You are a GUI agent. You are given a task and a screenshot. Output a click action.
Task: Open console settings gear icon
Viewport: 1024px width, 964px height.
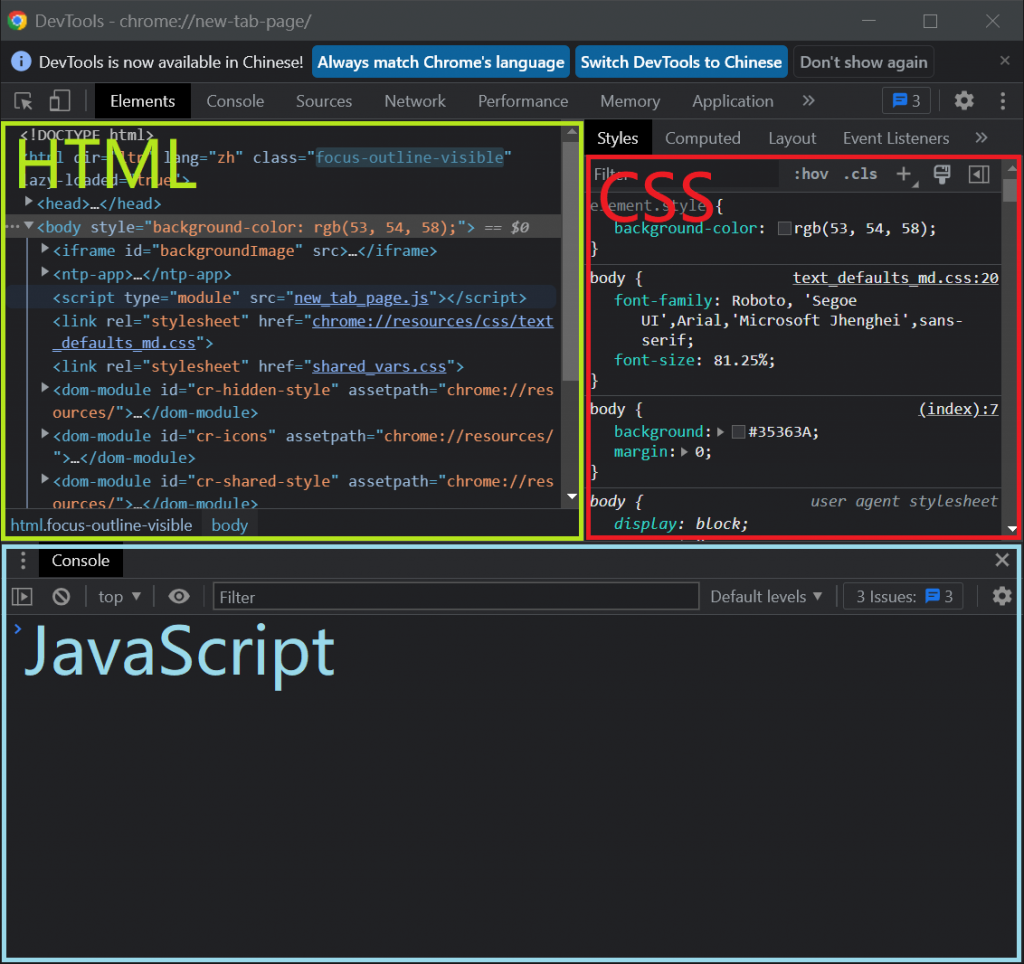pos(1002,597)
